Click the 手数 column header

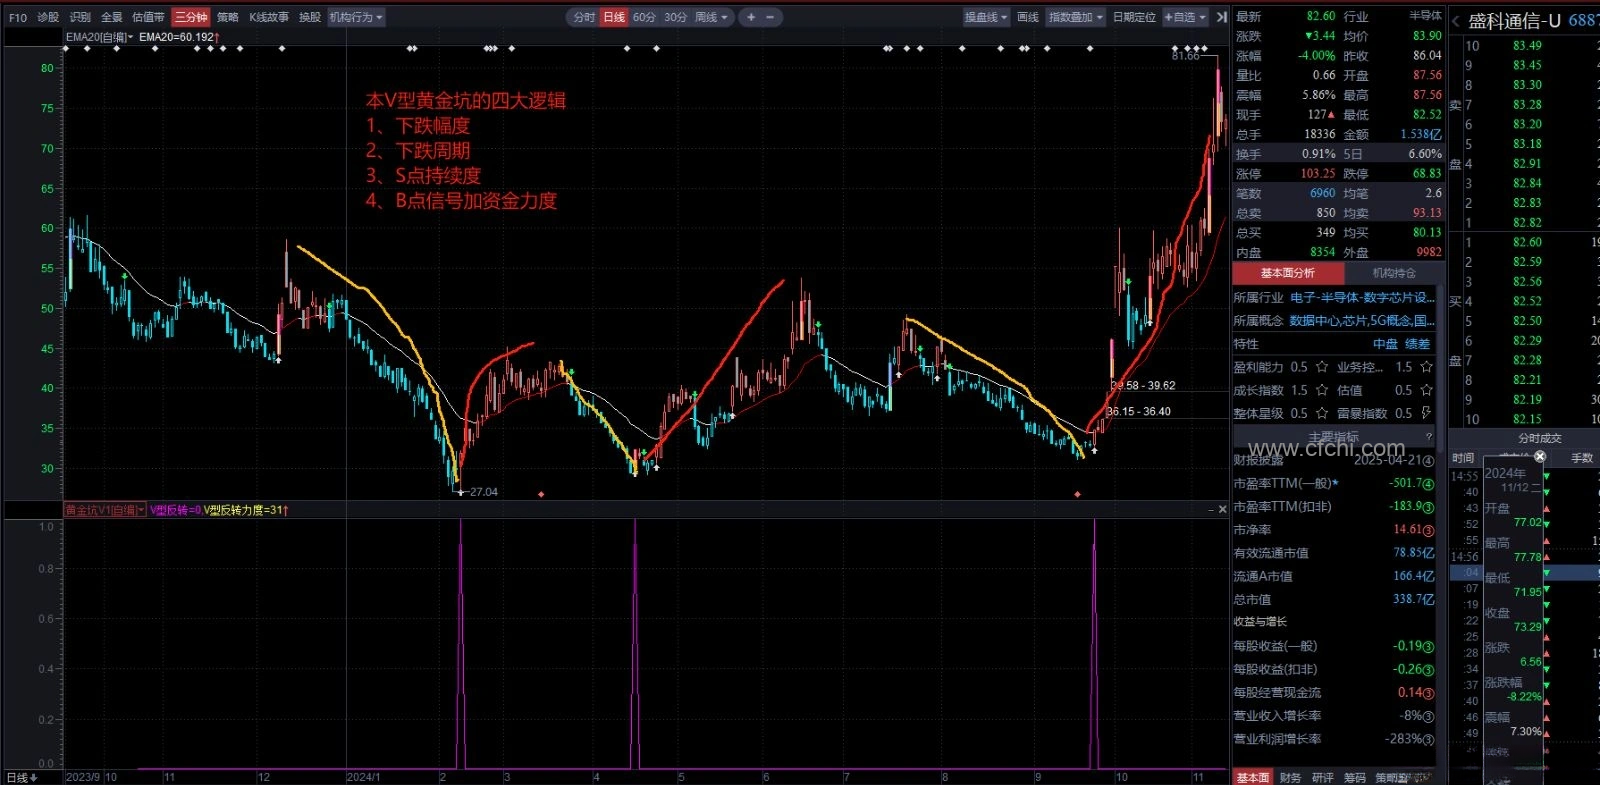coord(1582,458)
